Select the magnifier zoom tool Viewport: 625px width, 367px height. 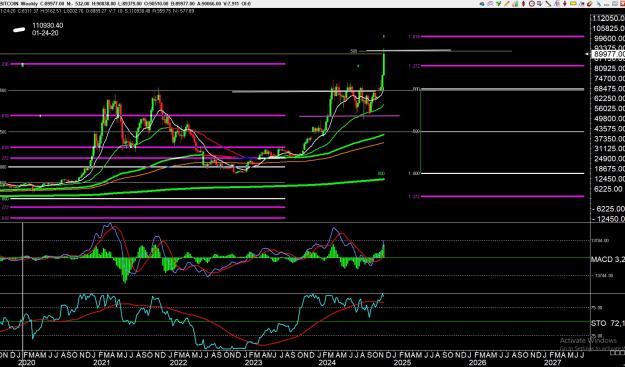click(x=490, y=4)
